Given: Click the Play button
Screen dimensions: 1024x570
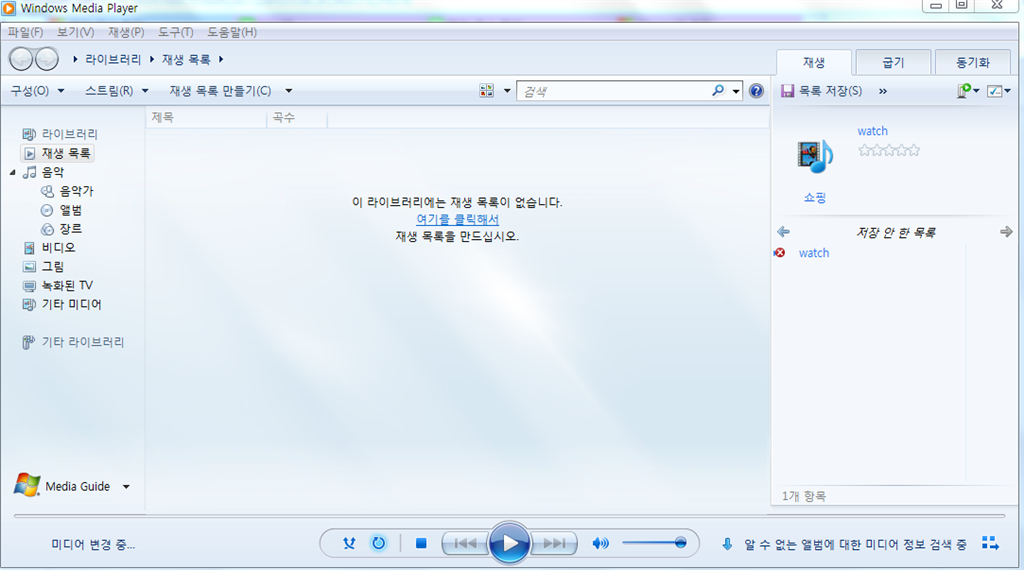Looking at the screenshot, I should (509, 543).
